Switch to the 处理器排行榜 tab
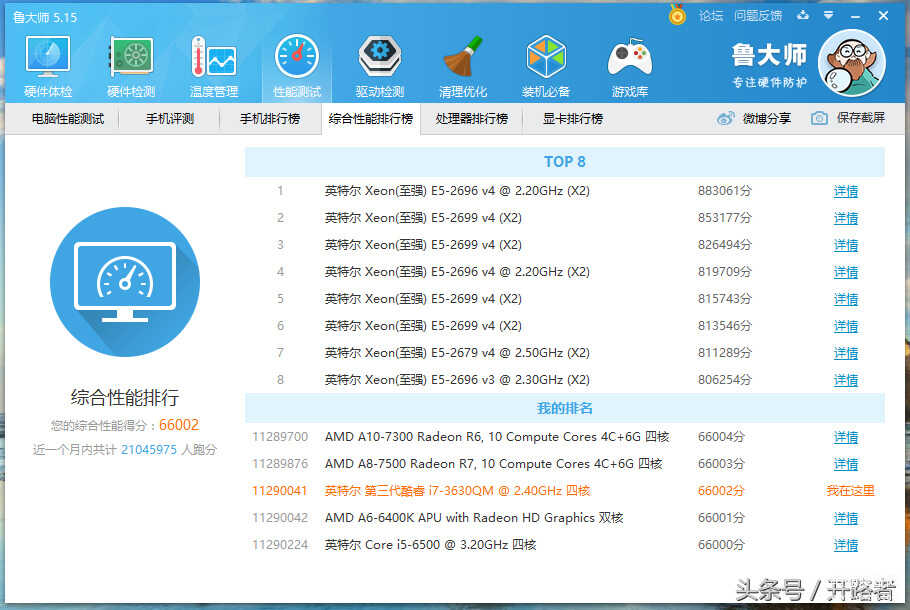Viewport: 910px width, 610px height. 472,119
